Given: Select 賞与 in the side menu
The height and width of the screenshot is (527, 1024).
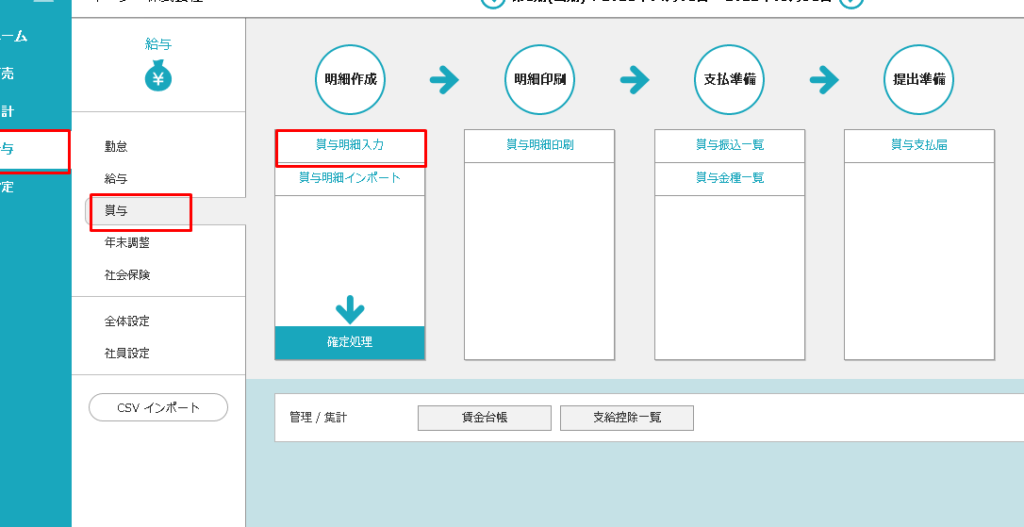Looking at the screenshot, I should 116,211.
